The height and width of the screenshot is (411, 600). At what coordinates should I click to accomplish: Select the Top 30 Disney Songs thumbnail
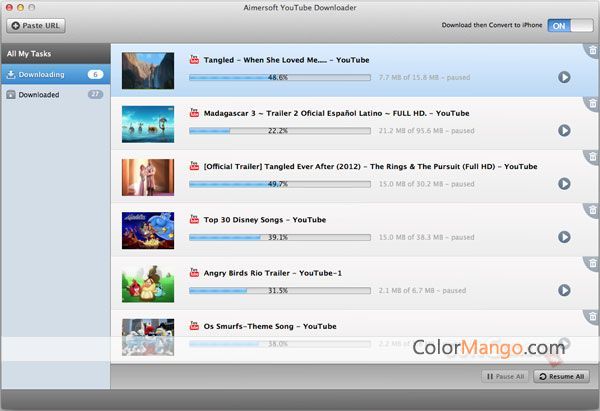(148, 230)
